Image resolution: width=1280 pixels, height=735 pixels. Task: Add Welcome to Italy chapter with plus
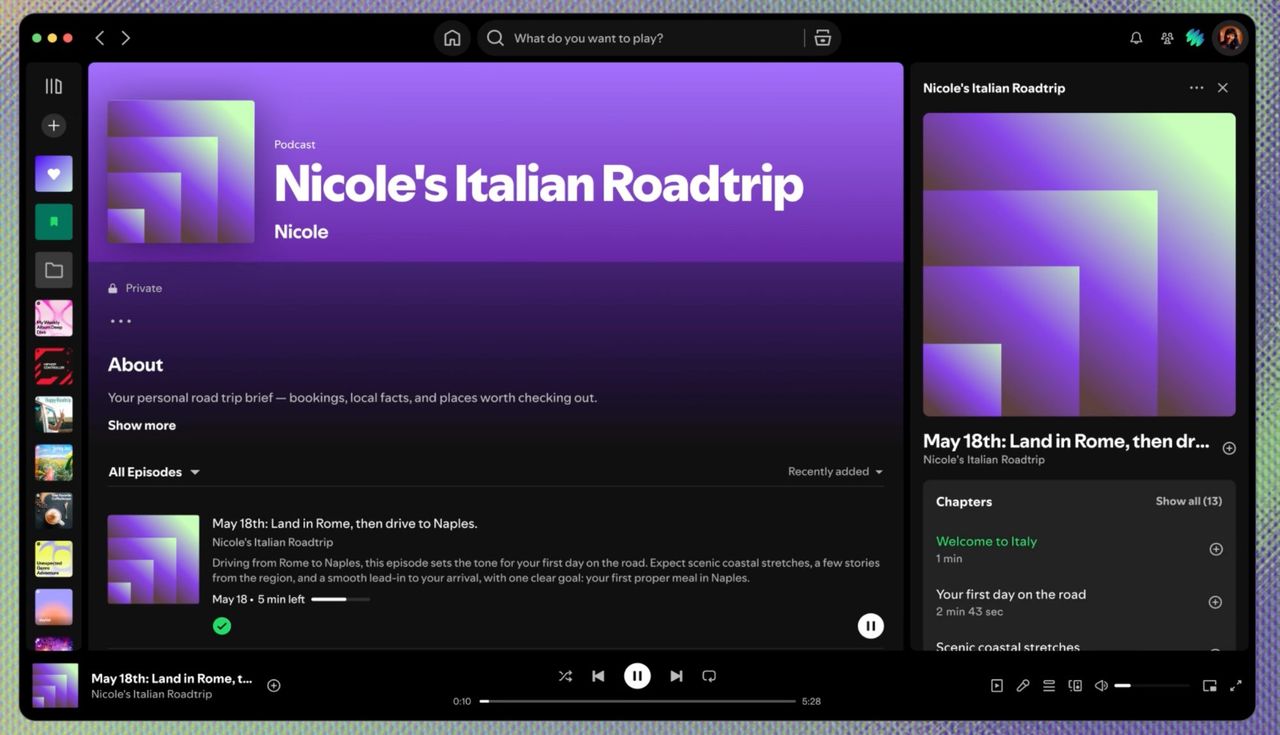click(x=1216, y=549)
